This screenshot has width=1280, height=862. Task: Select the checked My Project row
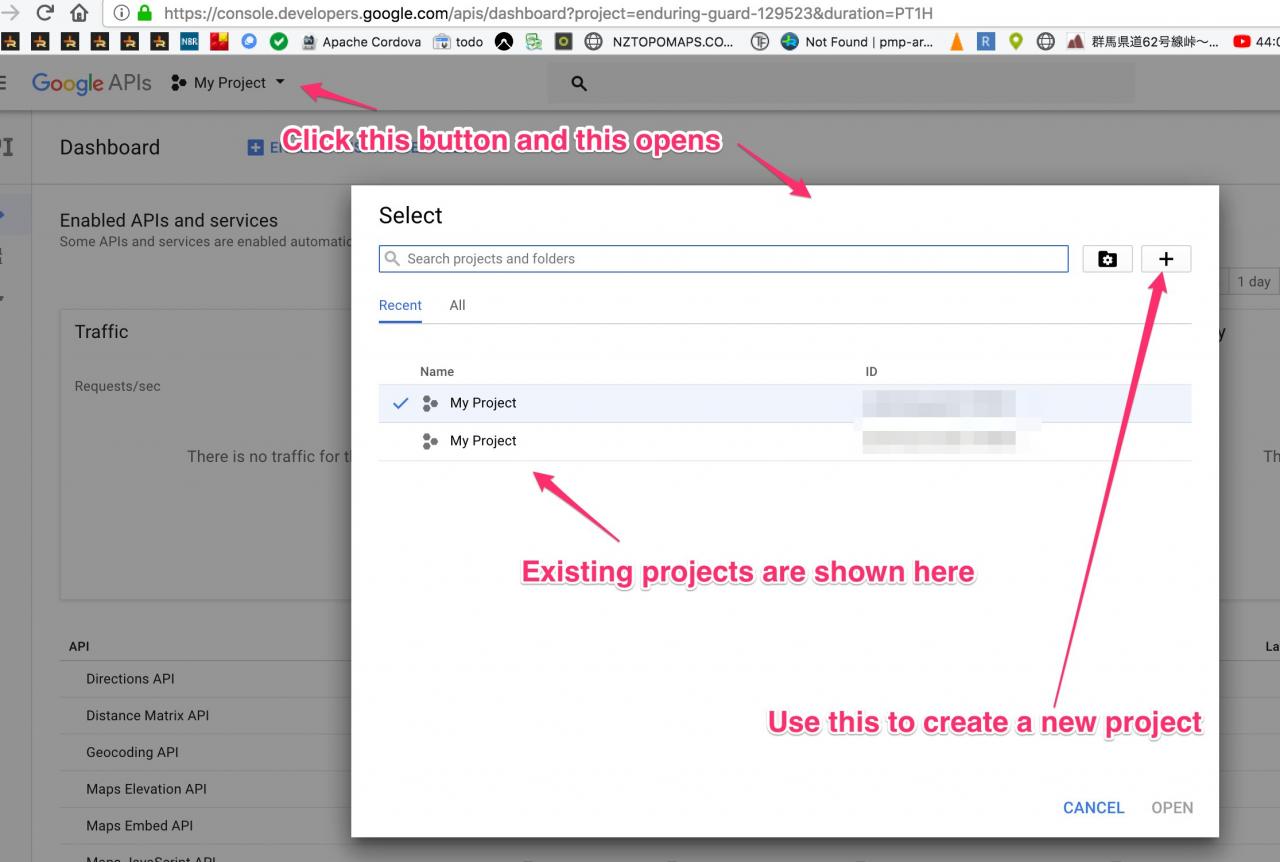(x=785, y=403)
